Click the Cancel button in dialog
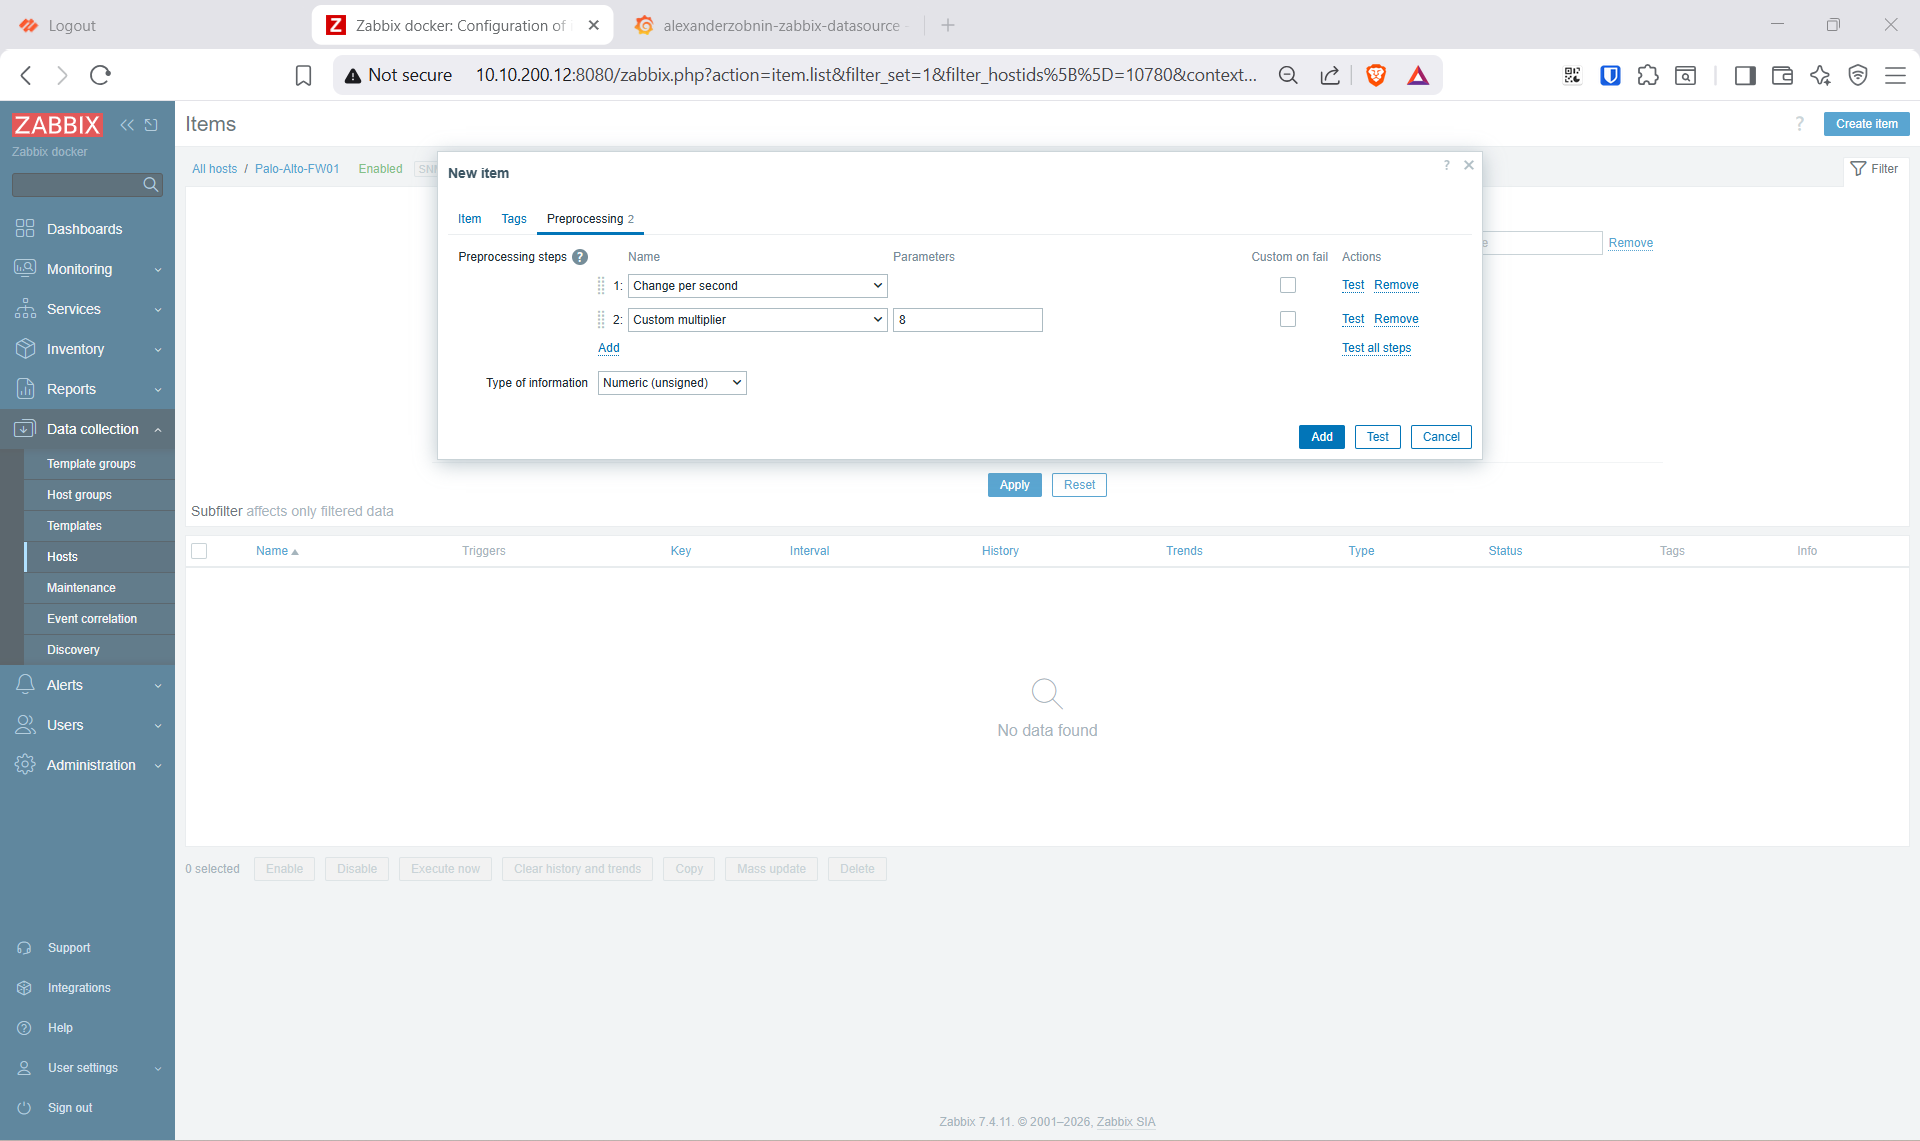This screenshot has width=1920, height=1141. coord(1441,437)
